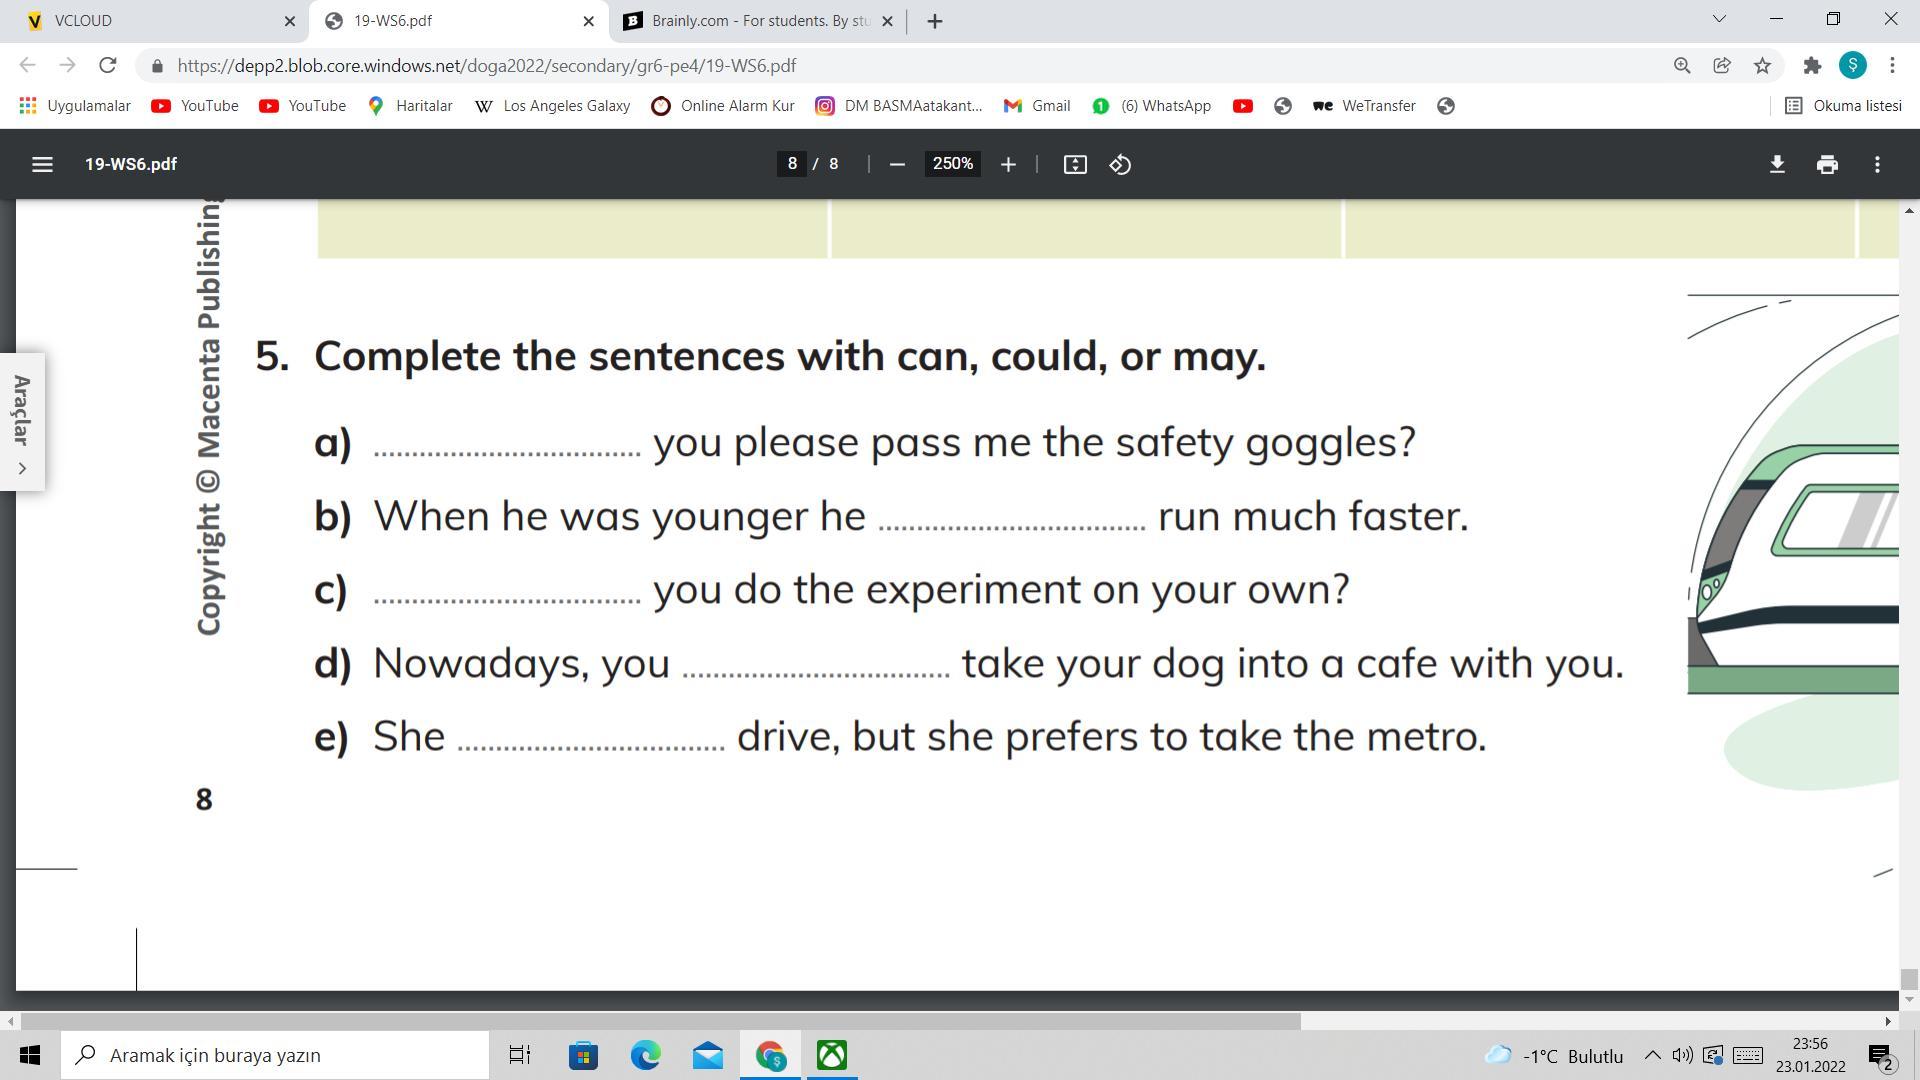Expand the Araçlar side panel

click(x=22, y=468)
